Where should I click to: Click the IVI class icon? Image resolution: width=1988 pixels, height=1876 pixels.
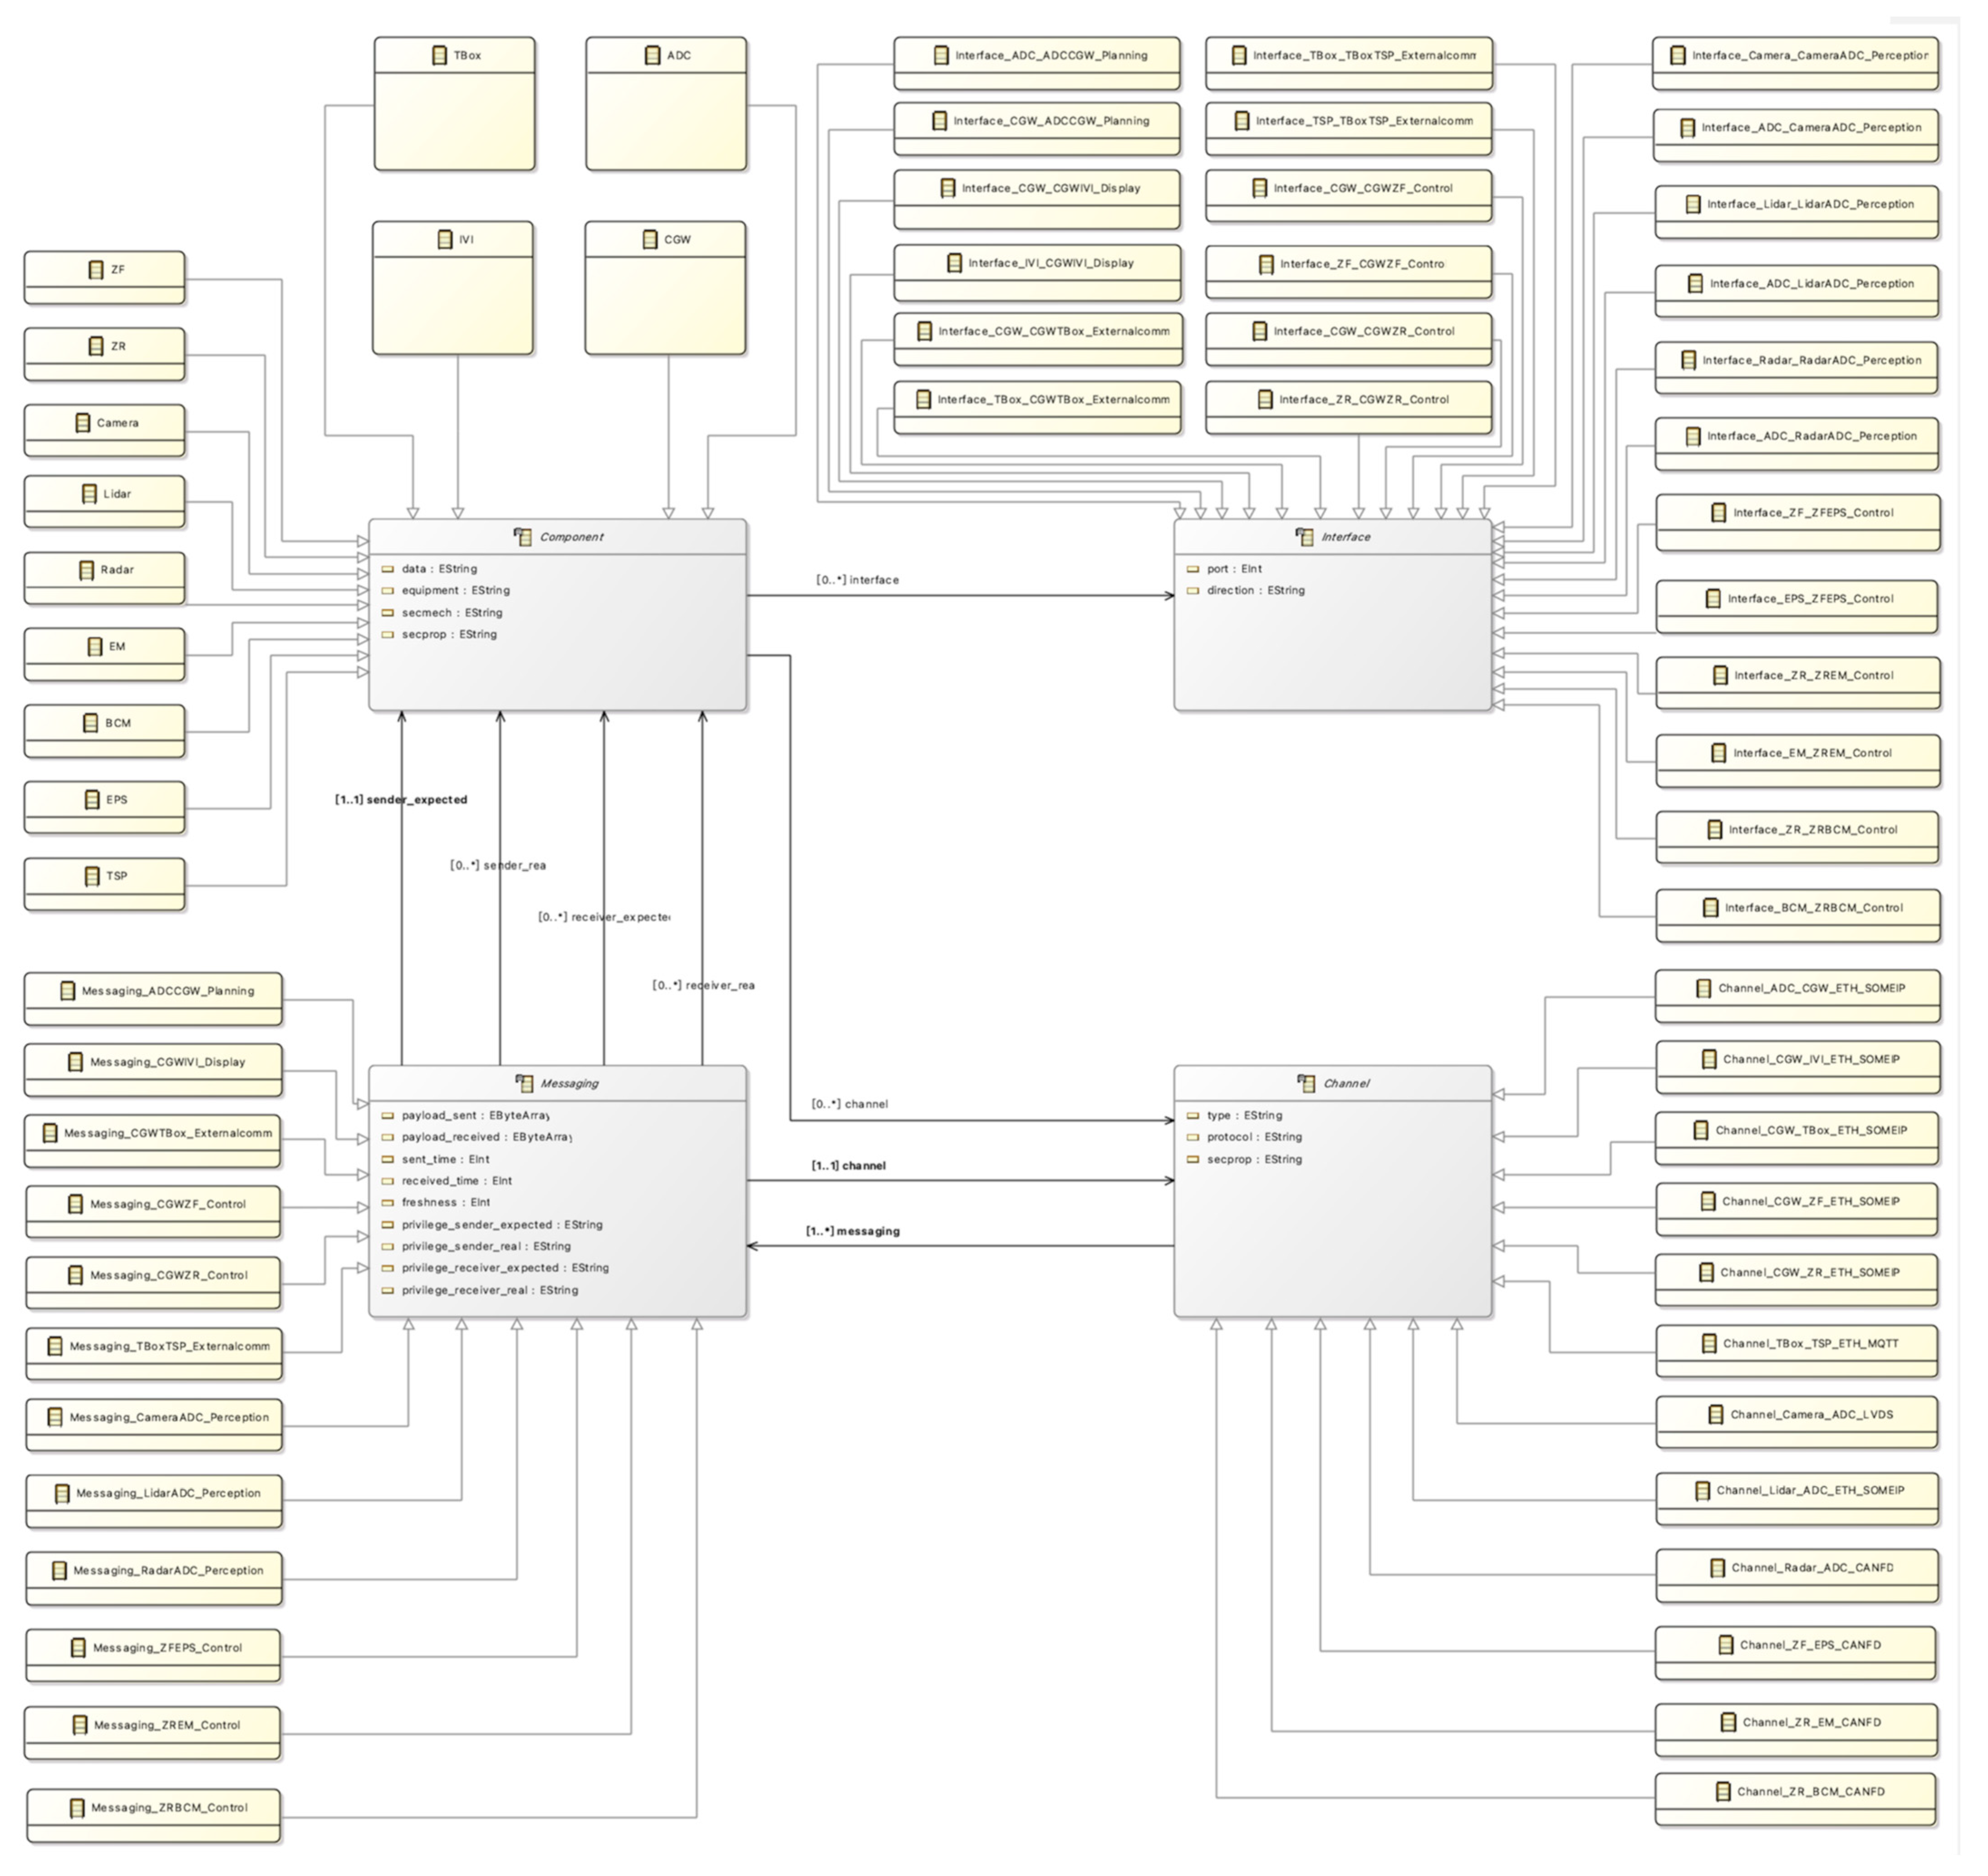click(445, 240)
